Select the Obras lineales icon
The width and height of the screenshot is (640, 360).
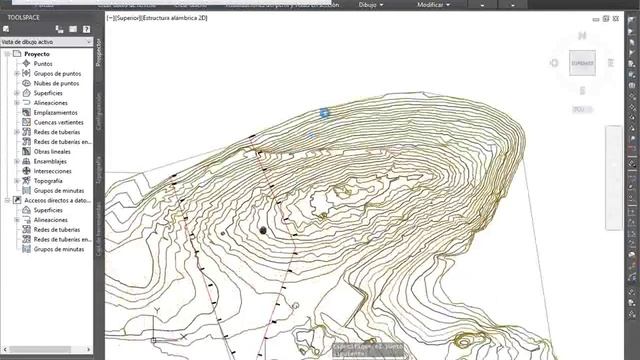point(27,151)
